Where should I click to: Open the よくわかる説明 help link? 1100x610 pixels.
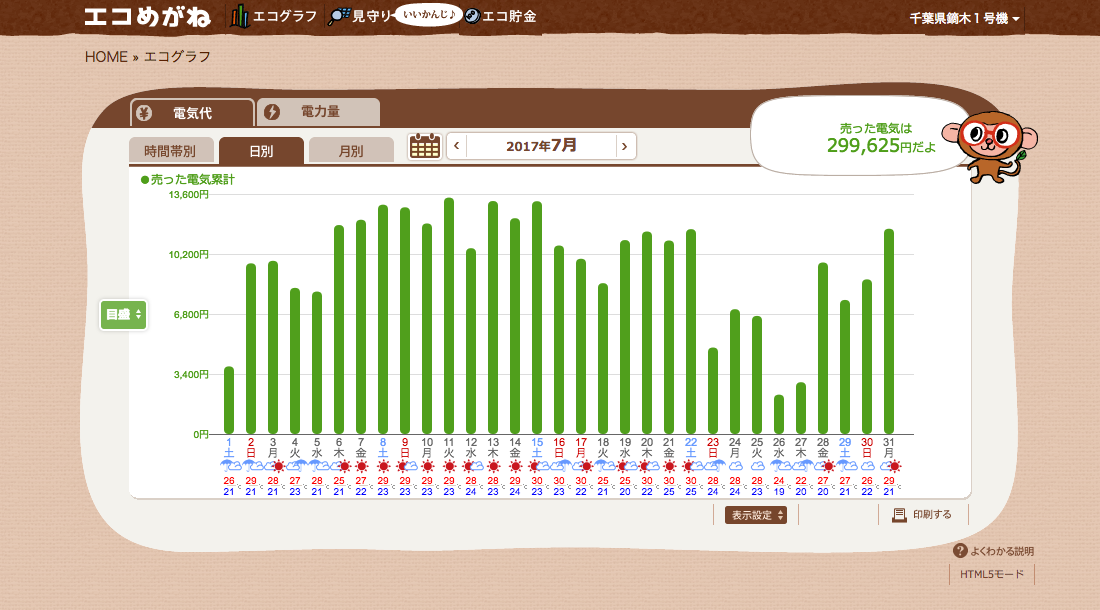(x=993, y=551)
